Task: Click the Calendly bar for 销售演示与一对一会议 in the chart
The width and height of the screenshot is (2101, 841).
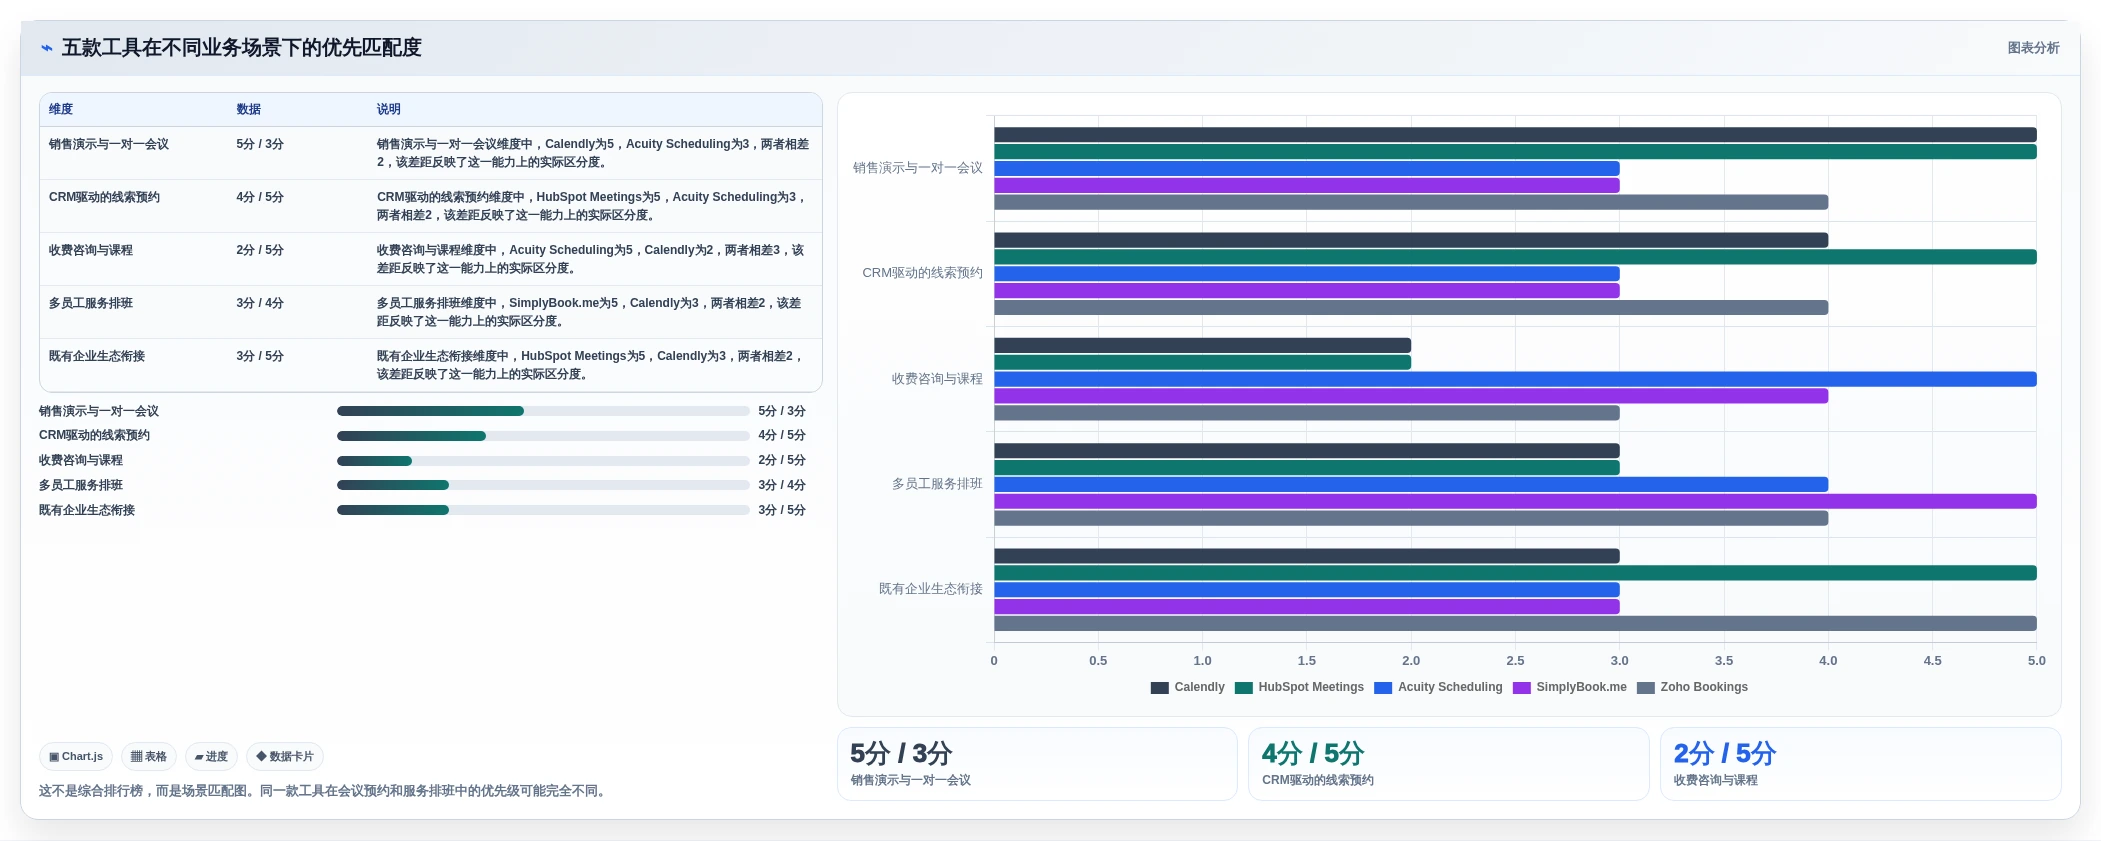Action: pyautogui.click(x=1515, y=135)
